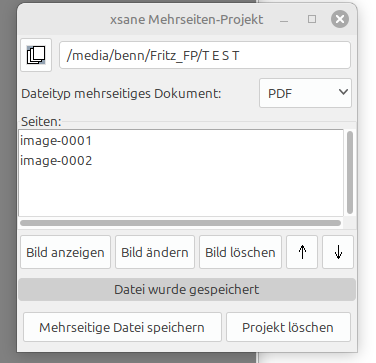
Task: Maximize the xsane Mehrseiten-Projekt window
Action: [312, 19]
